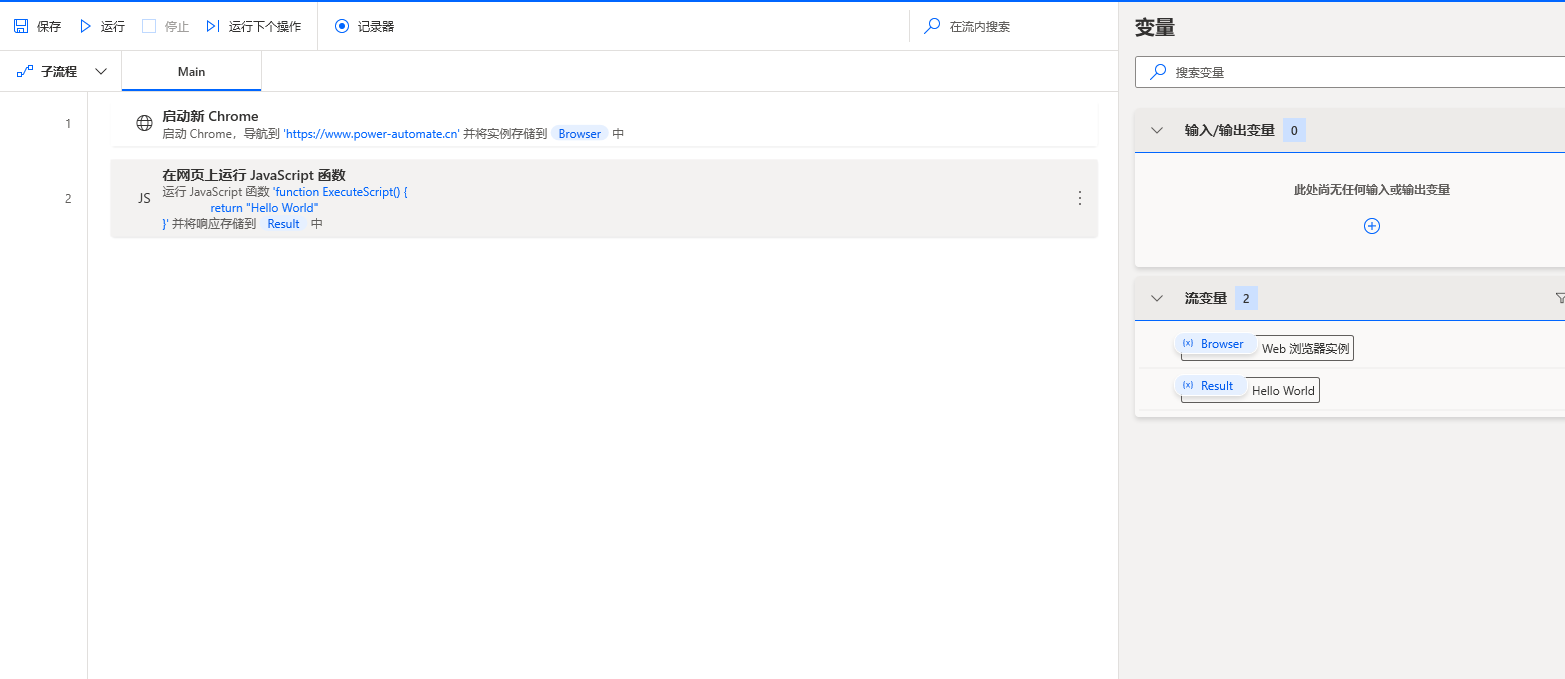The image size is (1565, 679).
Task: Click the JS icon of action 2
Action: 144,198
